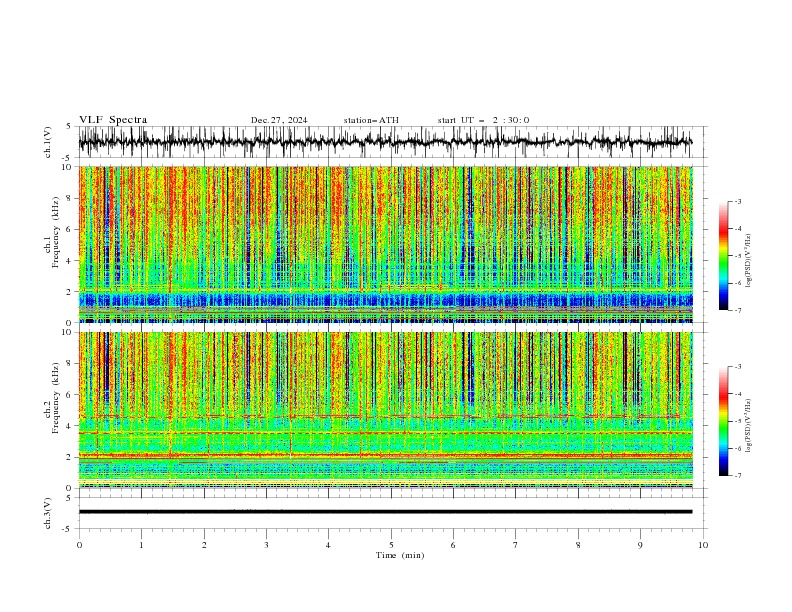Click the ch.2 spectrogram plot
Screen dimensions: 792x612
click(386, 410)
